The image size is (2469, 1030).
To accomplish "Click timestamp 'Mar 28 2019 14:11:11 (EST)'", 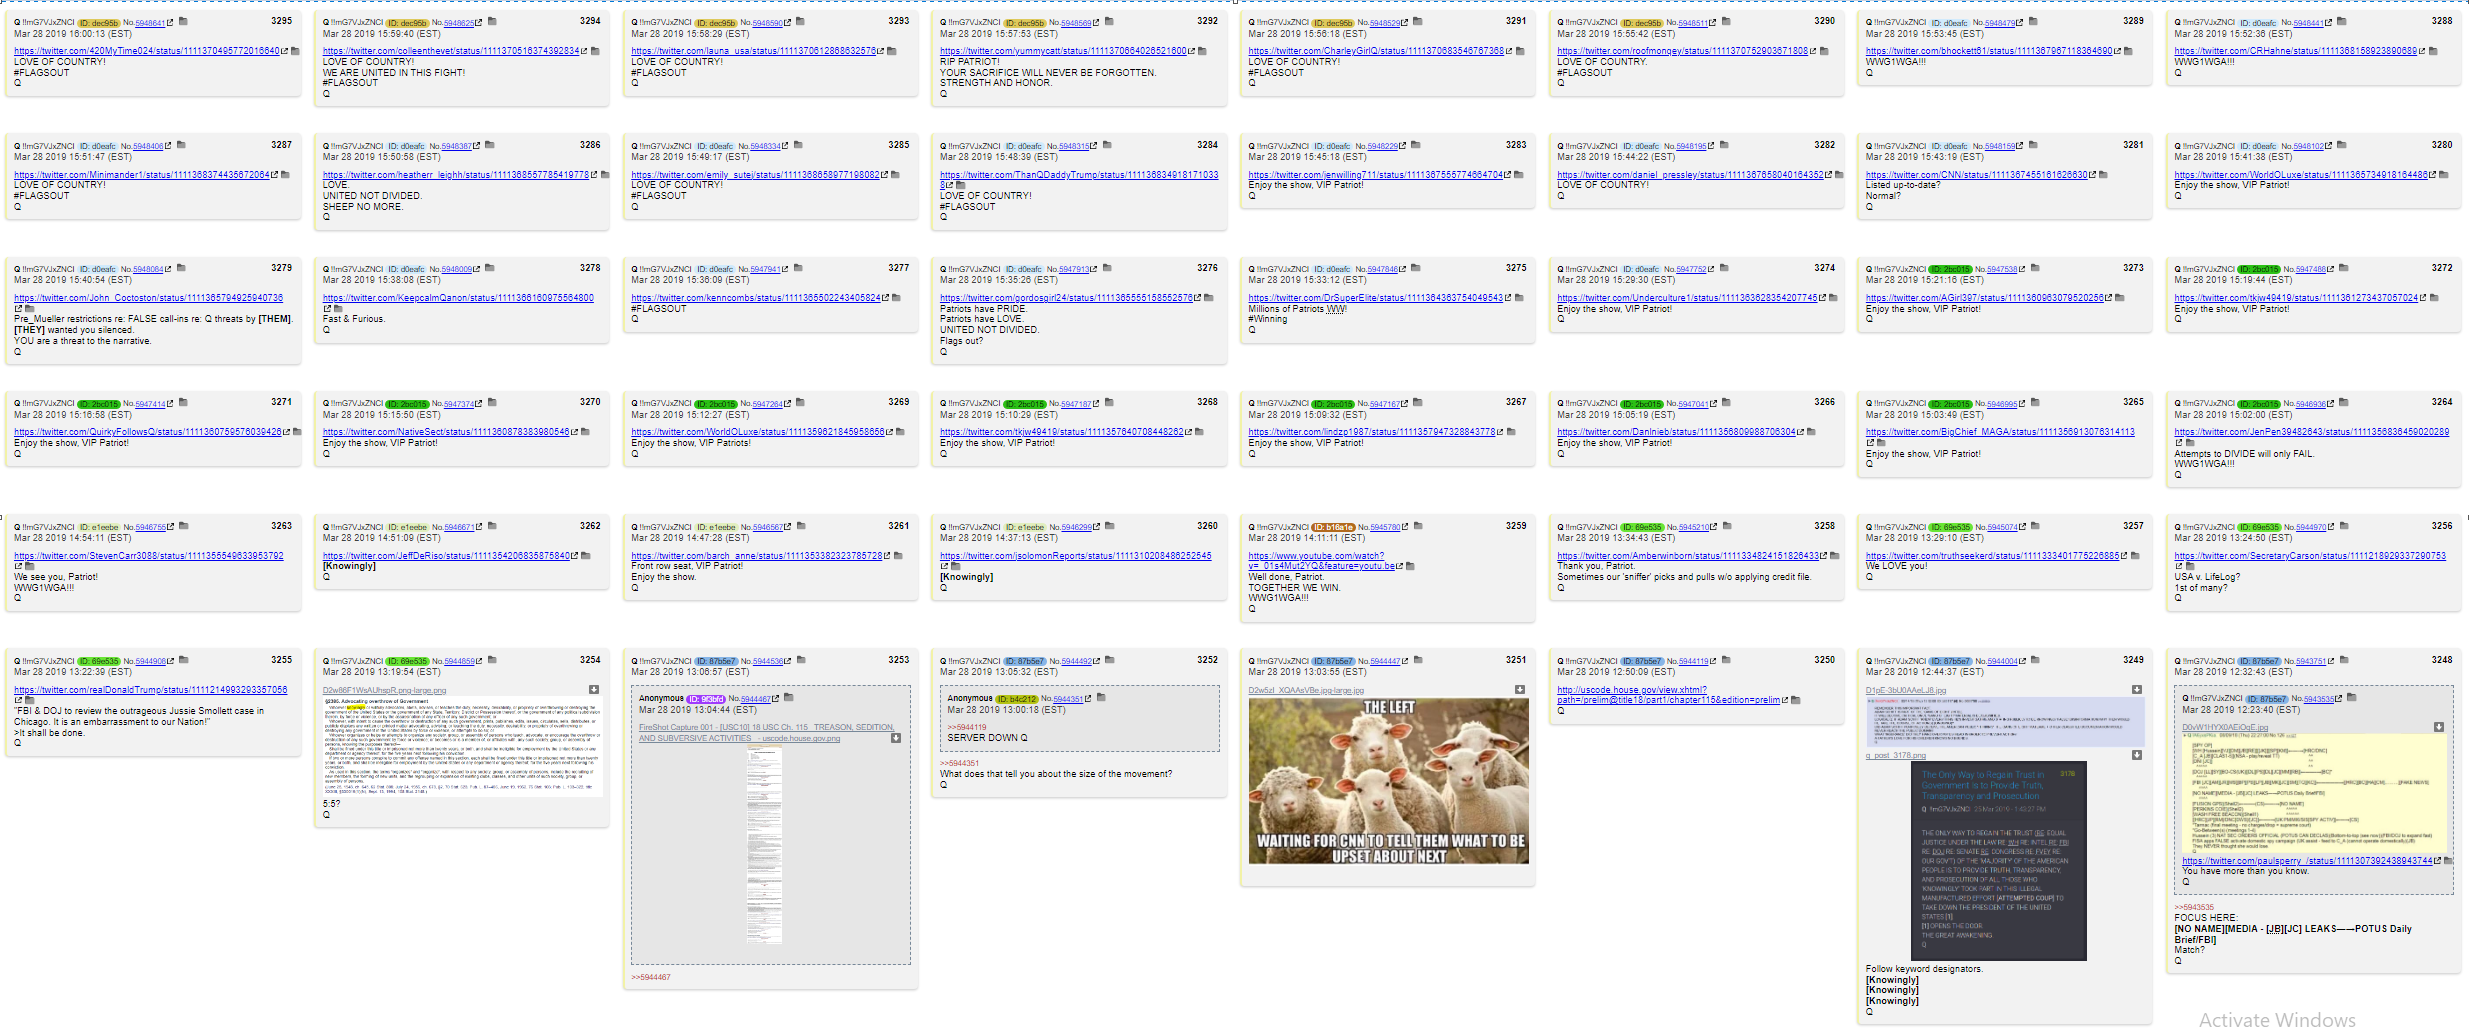I will click(x=1307, y=538).
